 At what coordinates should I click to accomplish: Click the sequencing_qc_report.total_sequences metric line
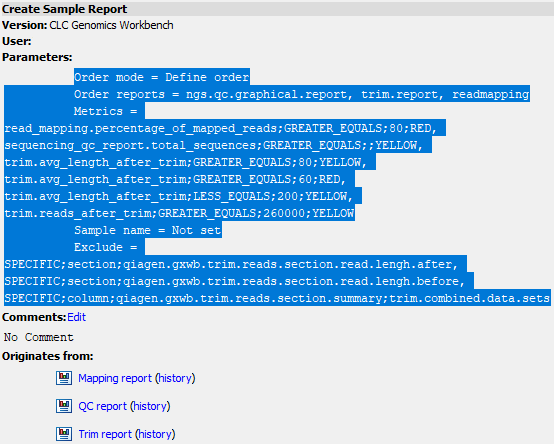click(x=214, y=145)
